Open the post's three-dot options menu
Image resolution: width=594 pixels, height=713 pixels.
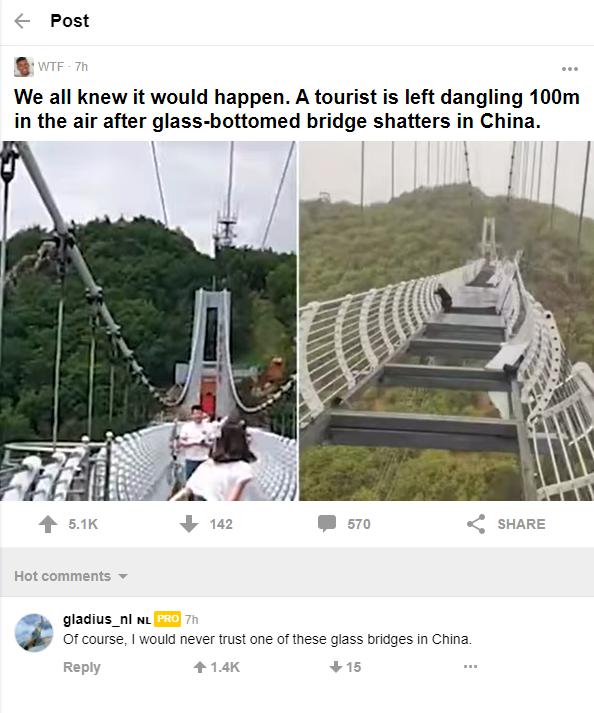[569, 69]
